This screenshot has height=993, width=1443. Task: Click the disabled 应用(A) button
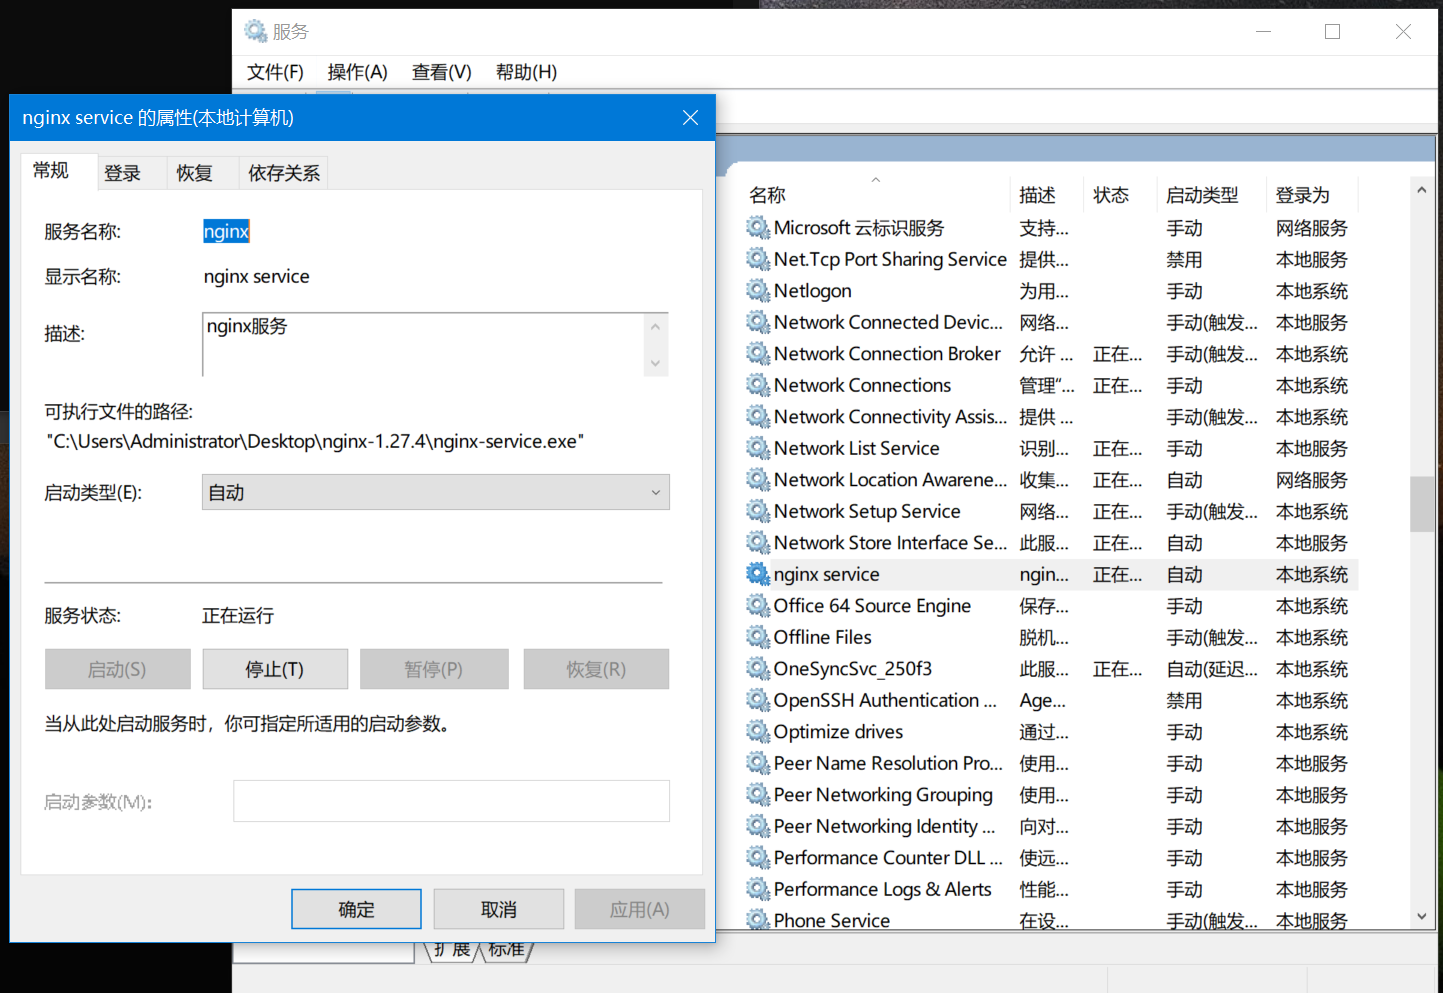click(x=640, y=909)
